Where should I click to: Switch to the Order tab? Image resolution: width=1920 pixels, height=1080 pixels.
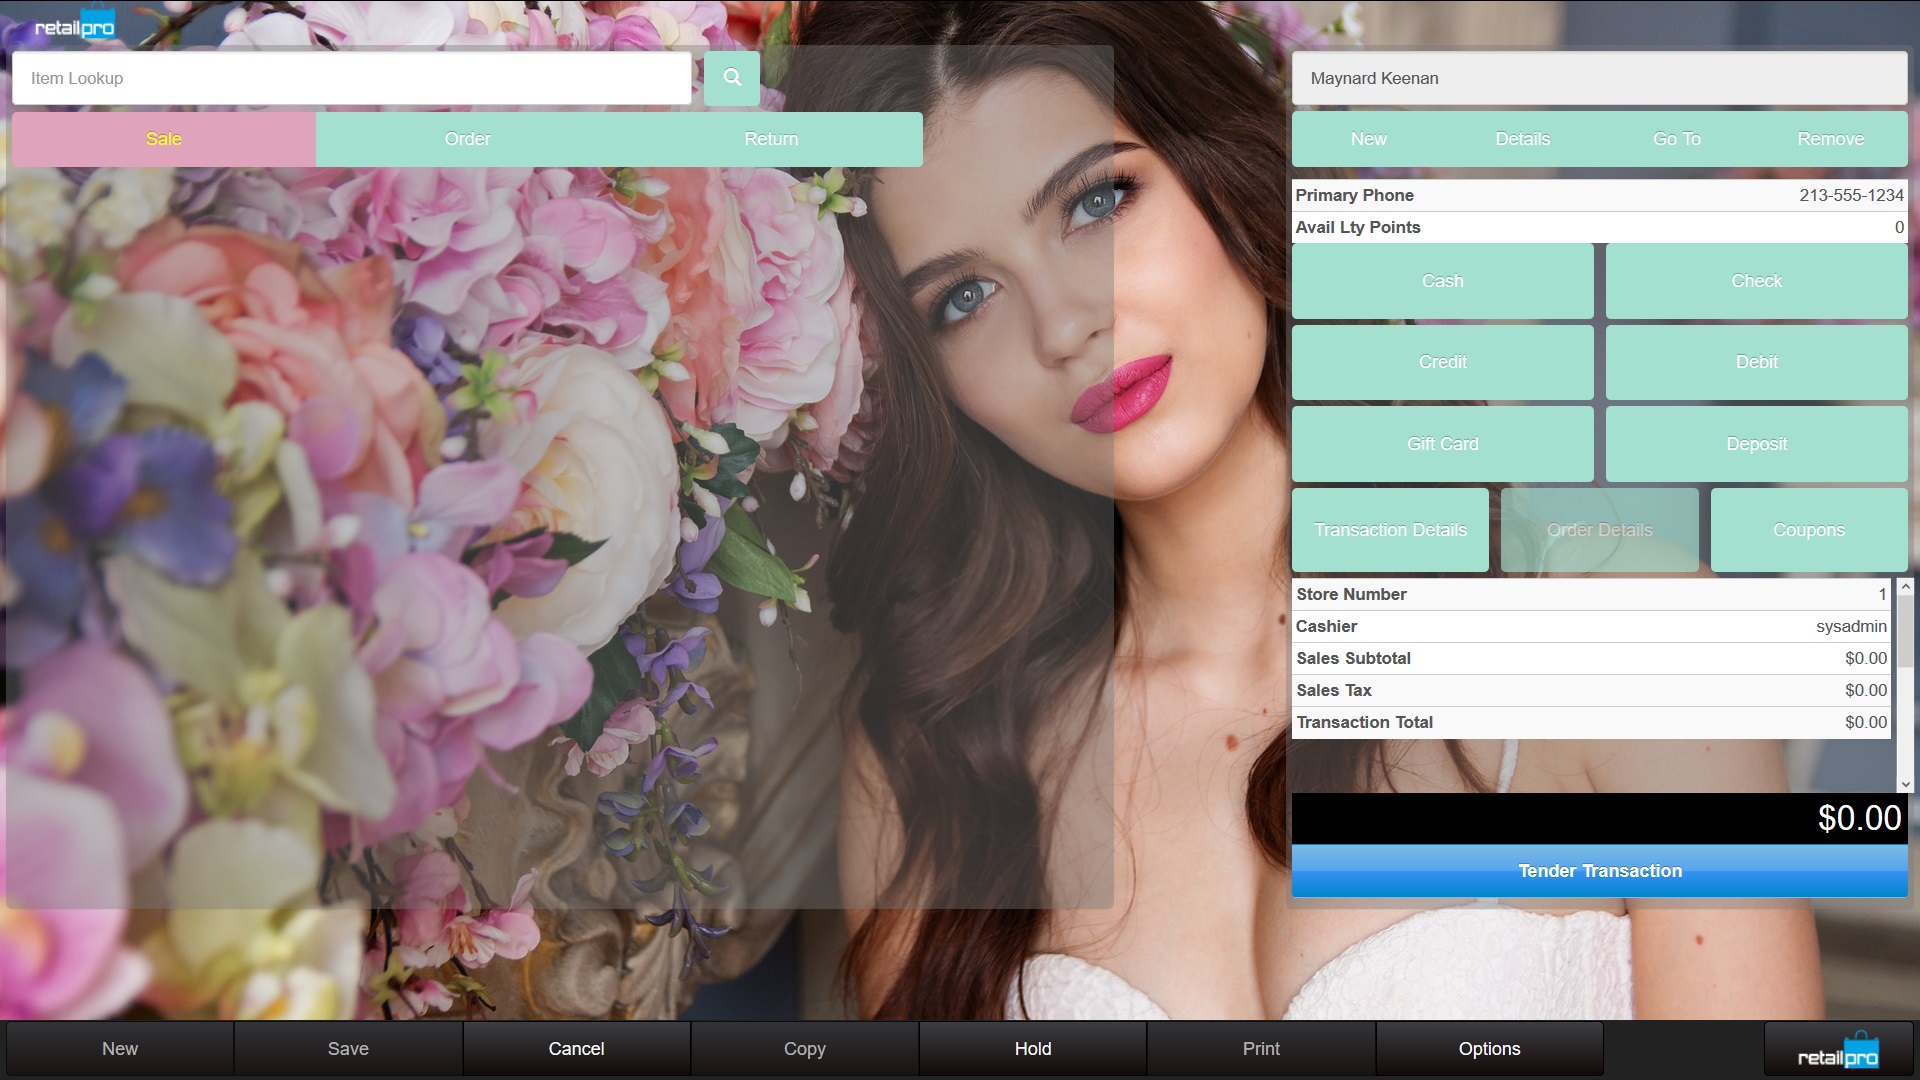point(467,139)
